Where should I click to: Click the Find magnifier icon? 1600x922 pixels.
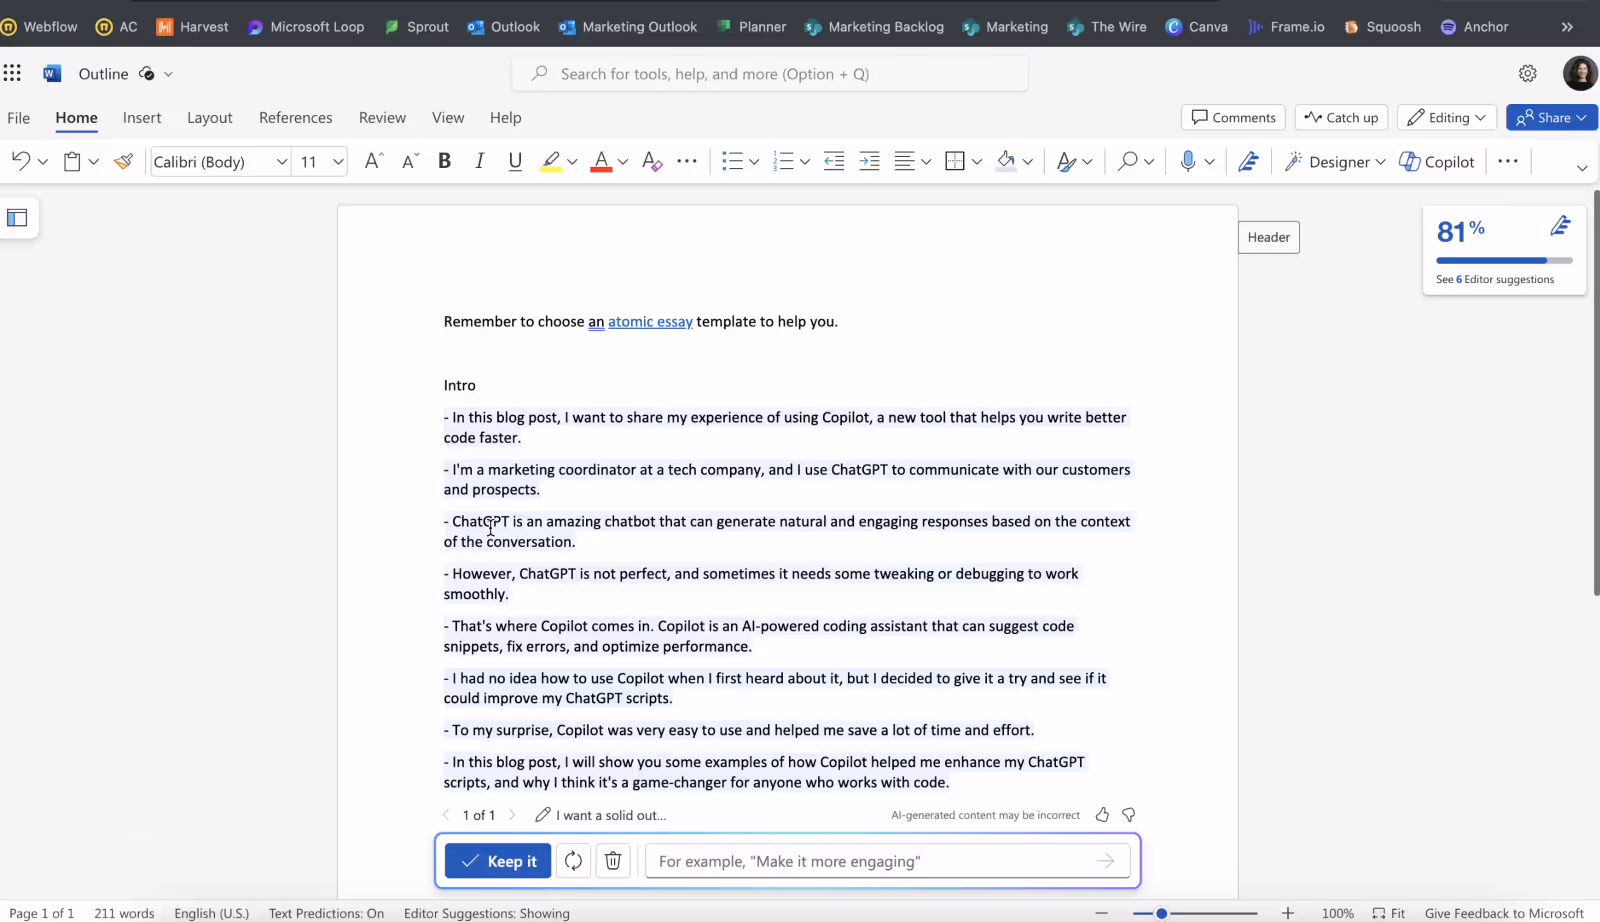pyautogui.click(x=1128, y=161)
